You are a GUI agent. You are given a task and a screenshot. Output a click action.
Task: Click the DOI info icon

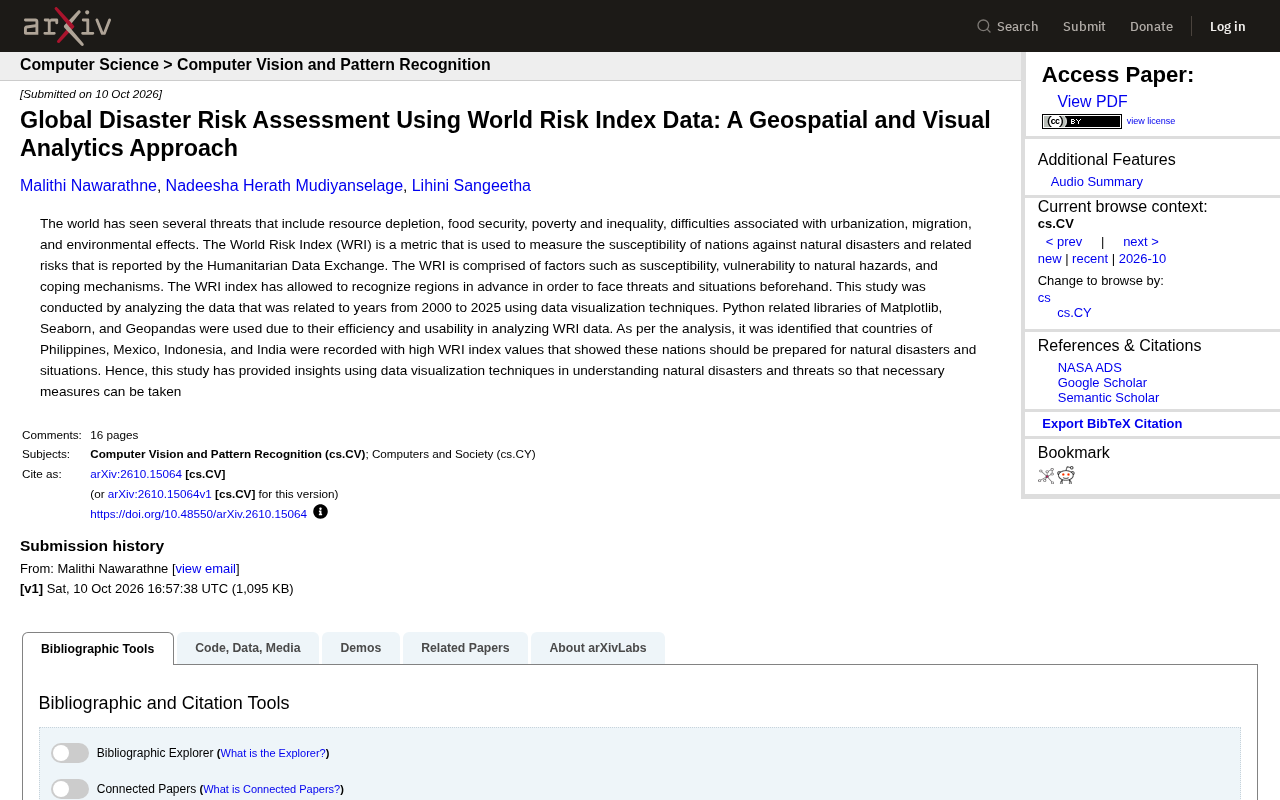320,512
